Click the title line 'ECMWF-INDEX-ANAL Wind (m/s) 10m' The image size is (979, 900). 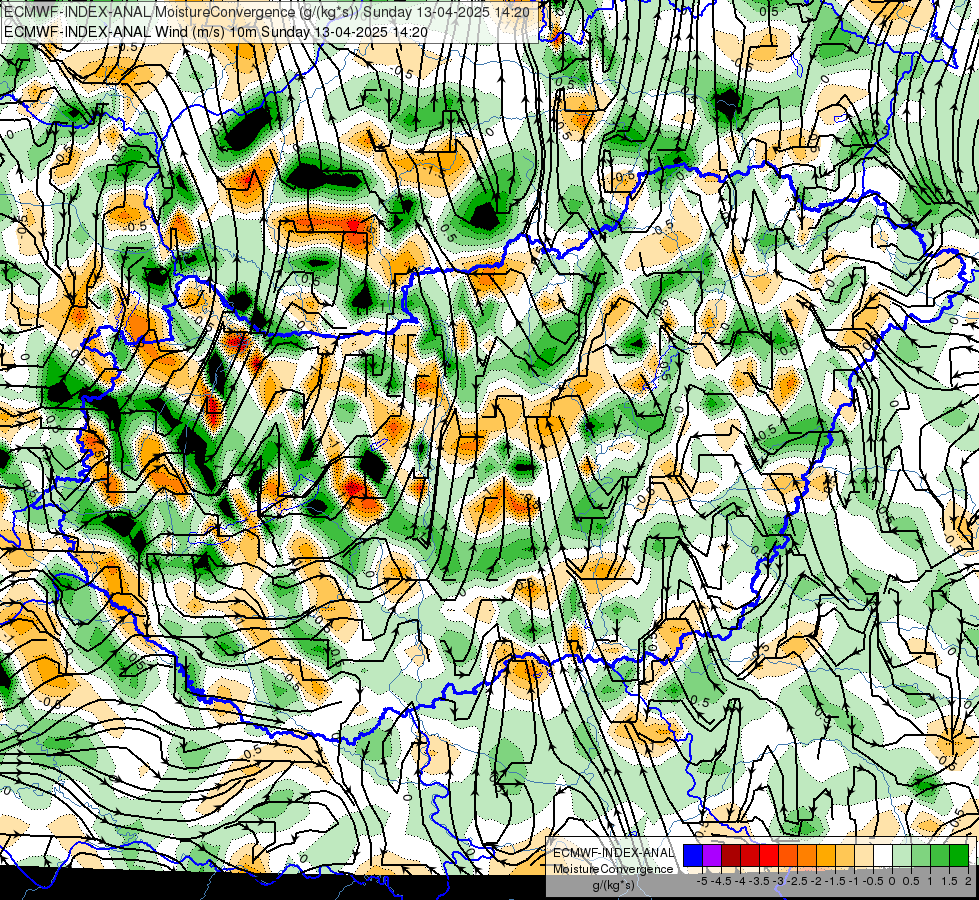pyautogui.click(x=130, y=32)
